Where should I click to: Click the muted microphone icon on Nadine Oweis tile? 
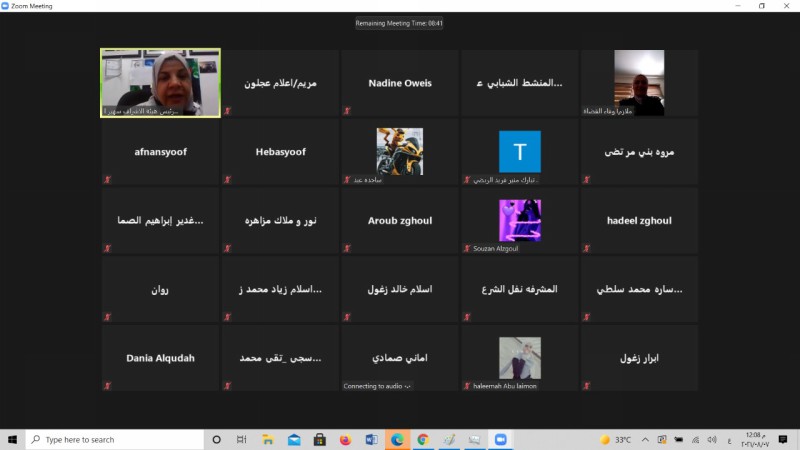(347, 110)
